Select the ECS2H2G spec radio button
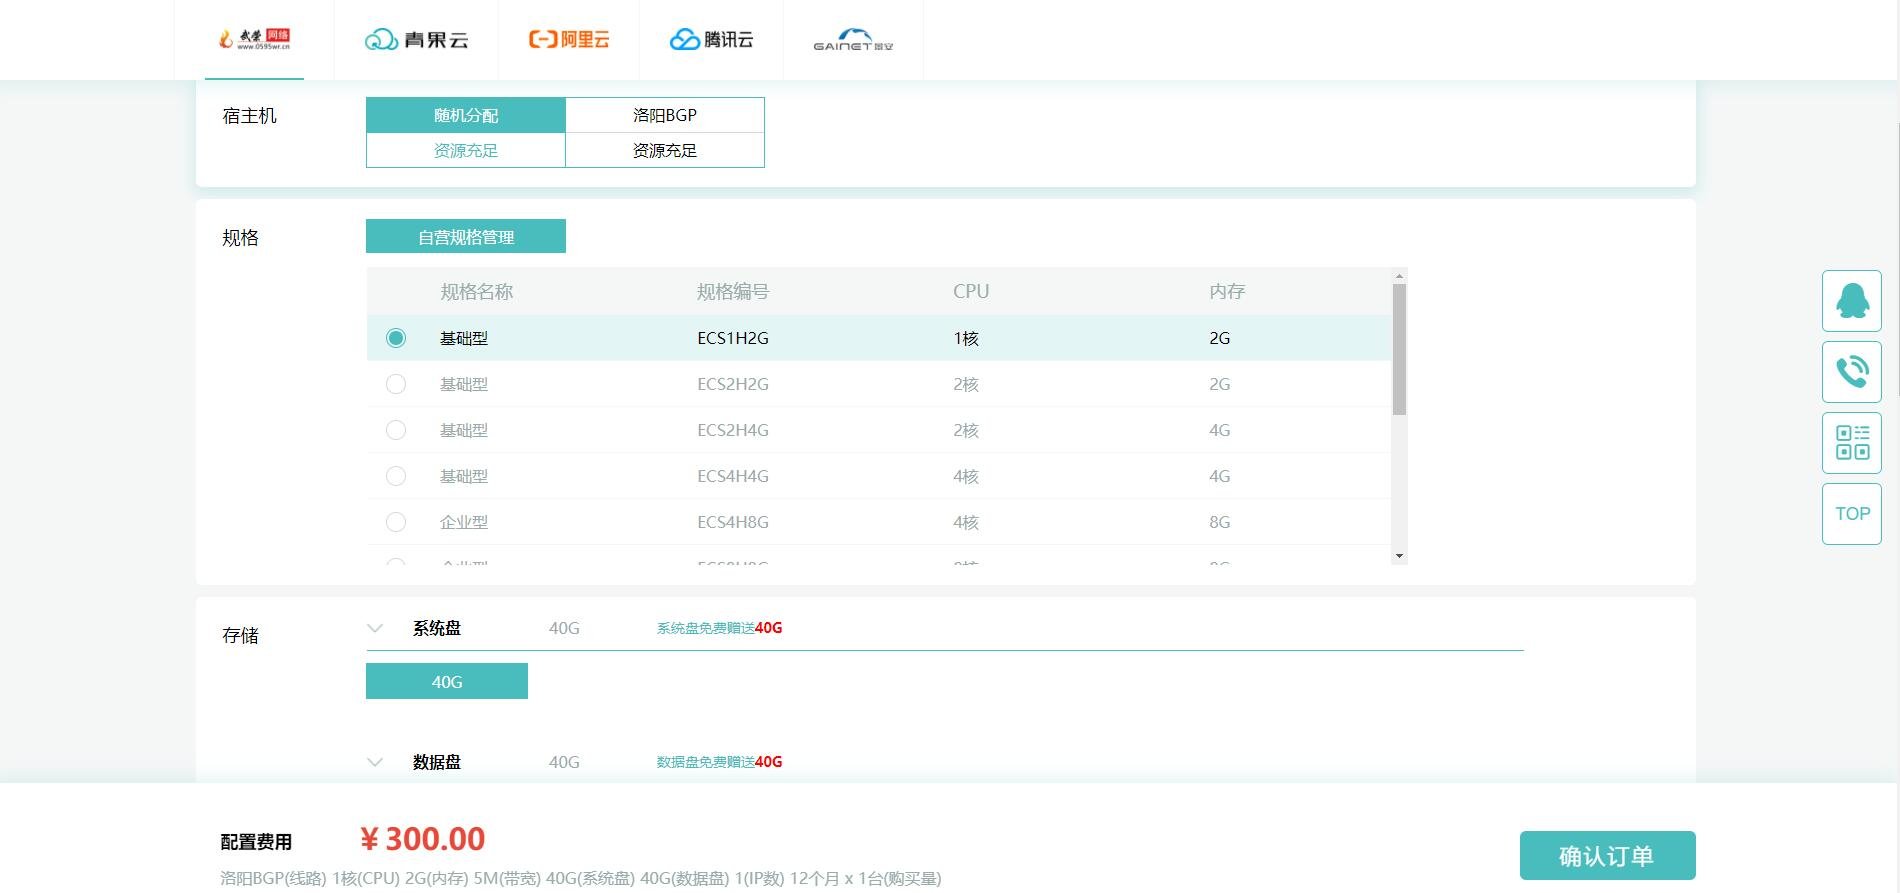This screenshot has width=1900, height=893. pyautogui.click(x=396, y=384)
